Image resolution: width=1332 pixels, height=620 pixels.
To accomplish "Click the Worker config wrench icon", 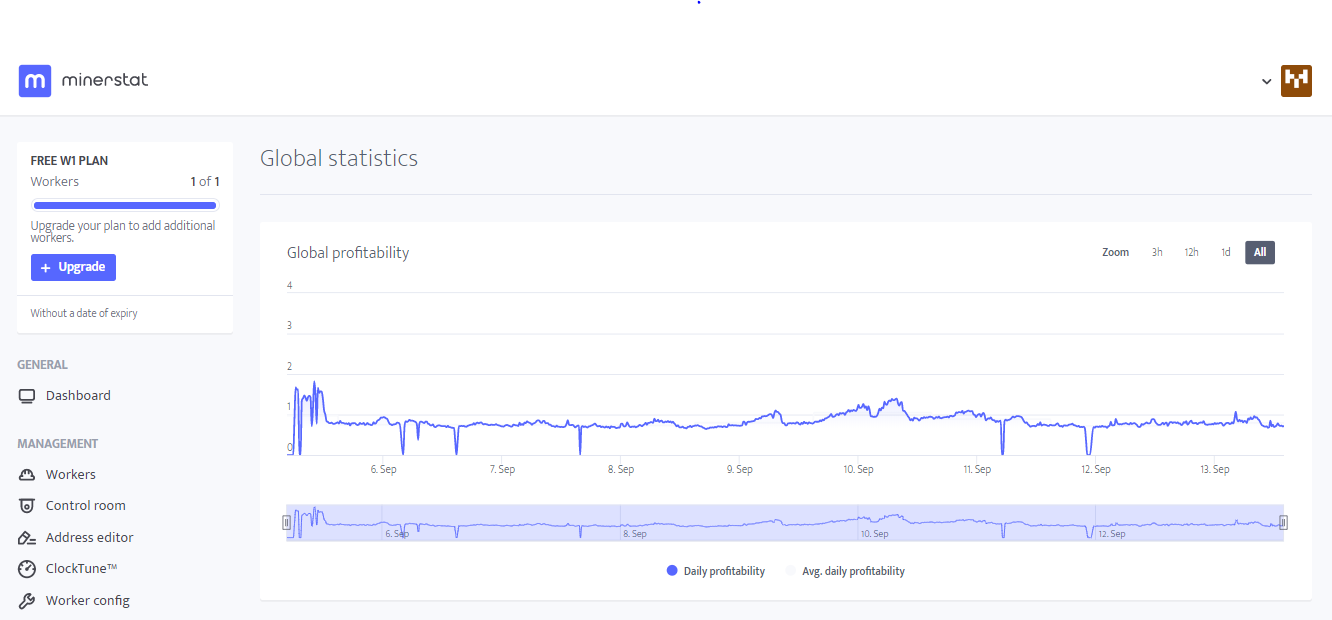I will 27,601.
